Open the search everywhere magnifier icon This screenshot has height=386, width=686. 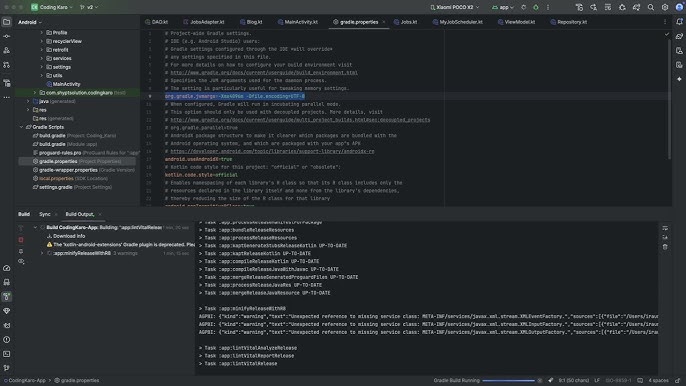click(651, 7)
